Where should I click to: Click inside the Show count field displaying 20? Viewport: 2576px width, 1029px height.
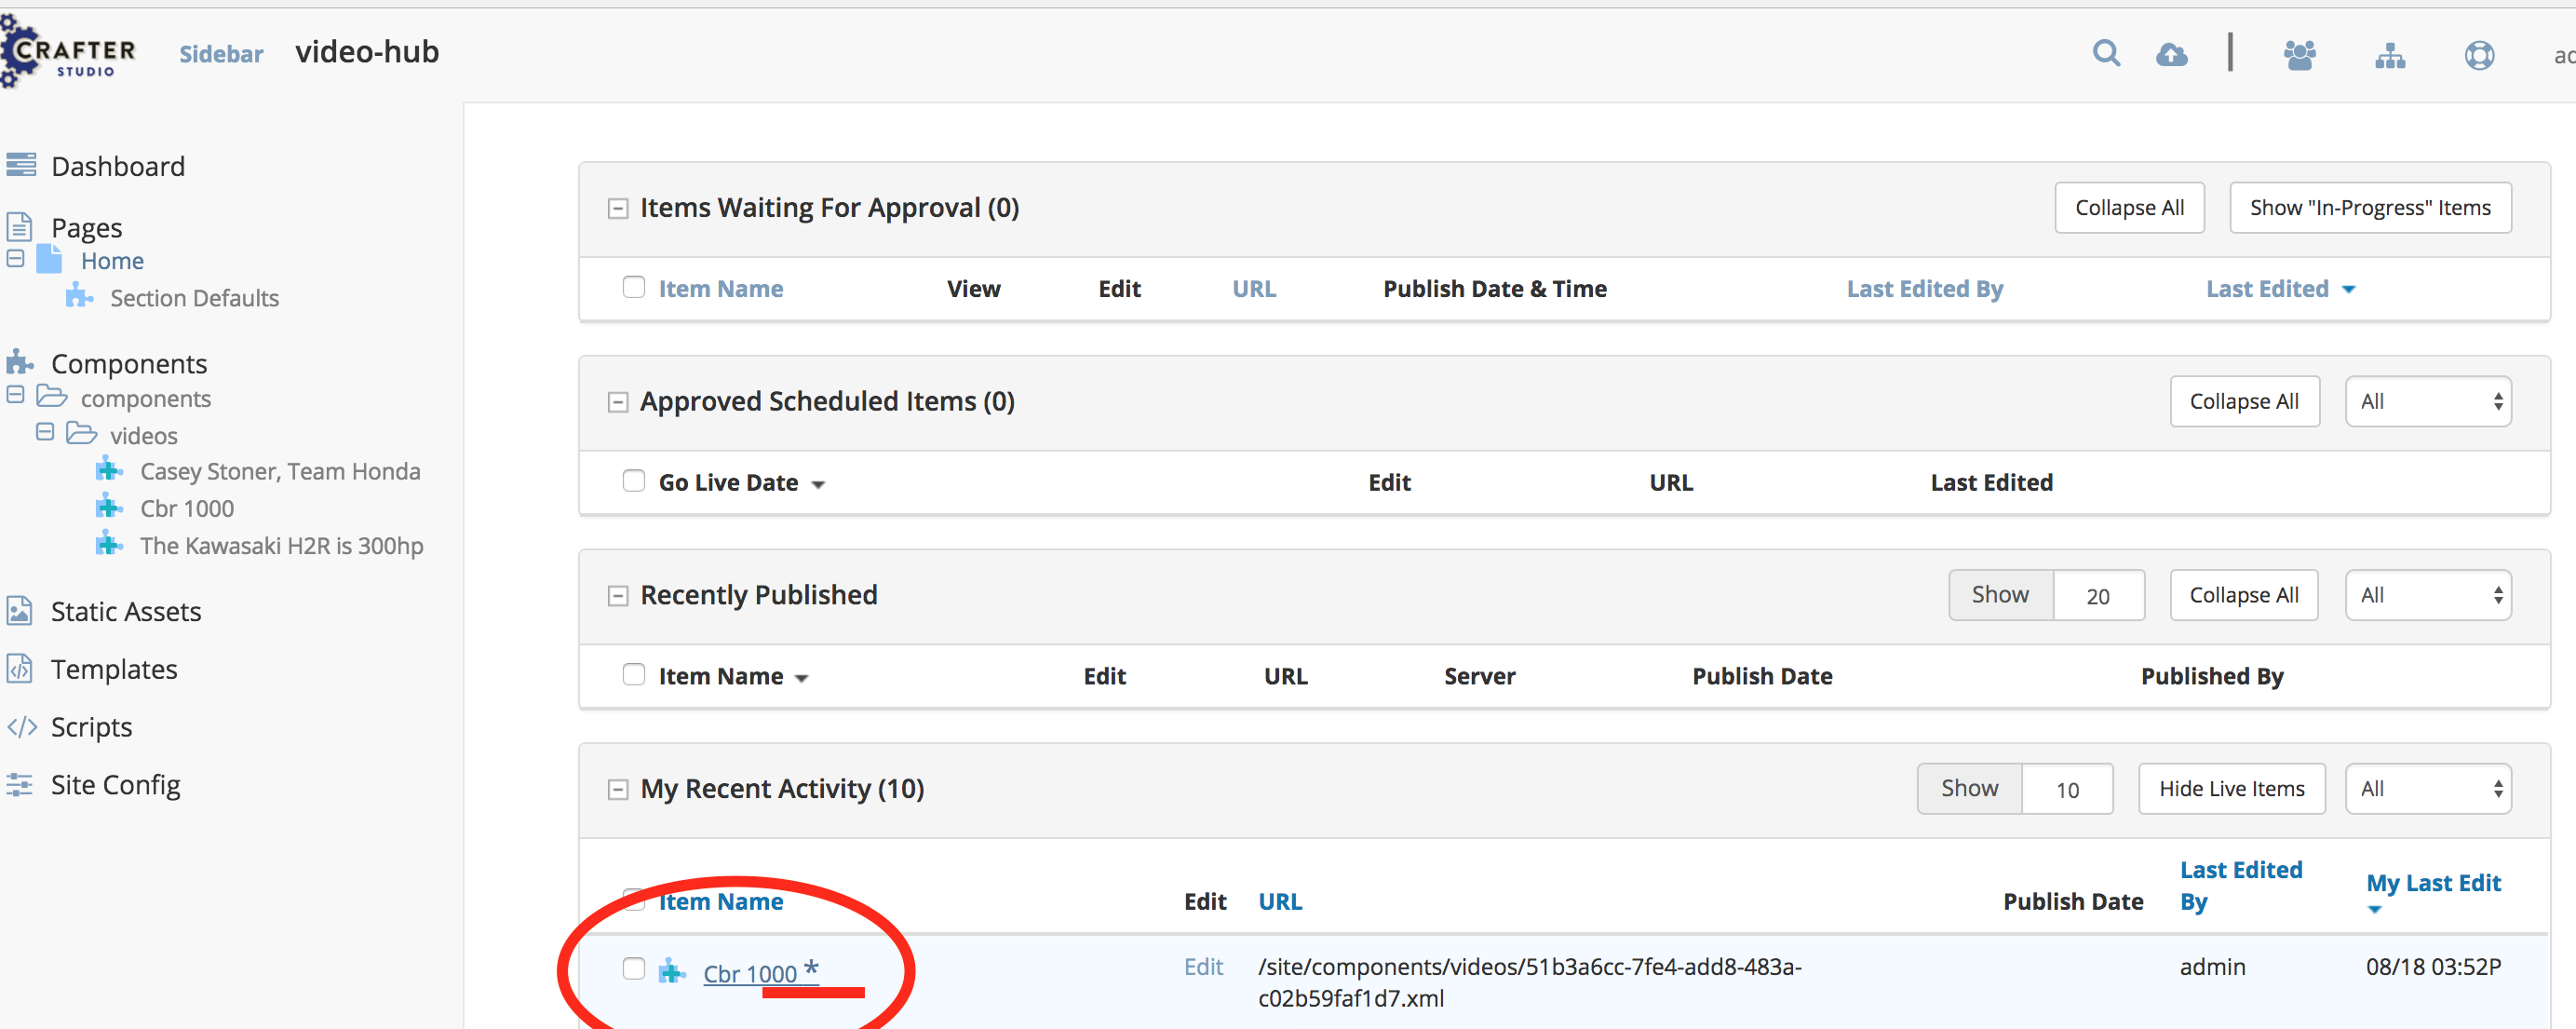pos(2098,594)
